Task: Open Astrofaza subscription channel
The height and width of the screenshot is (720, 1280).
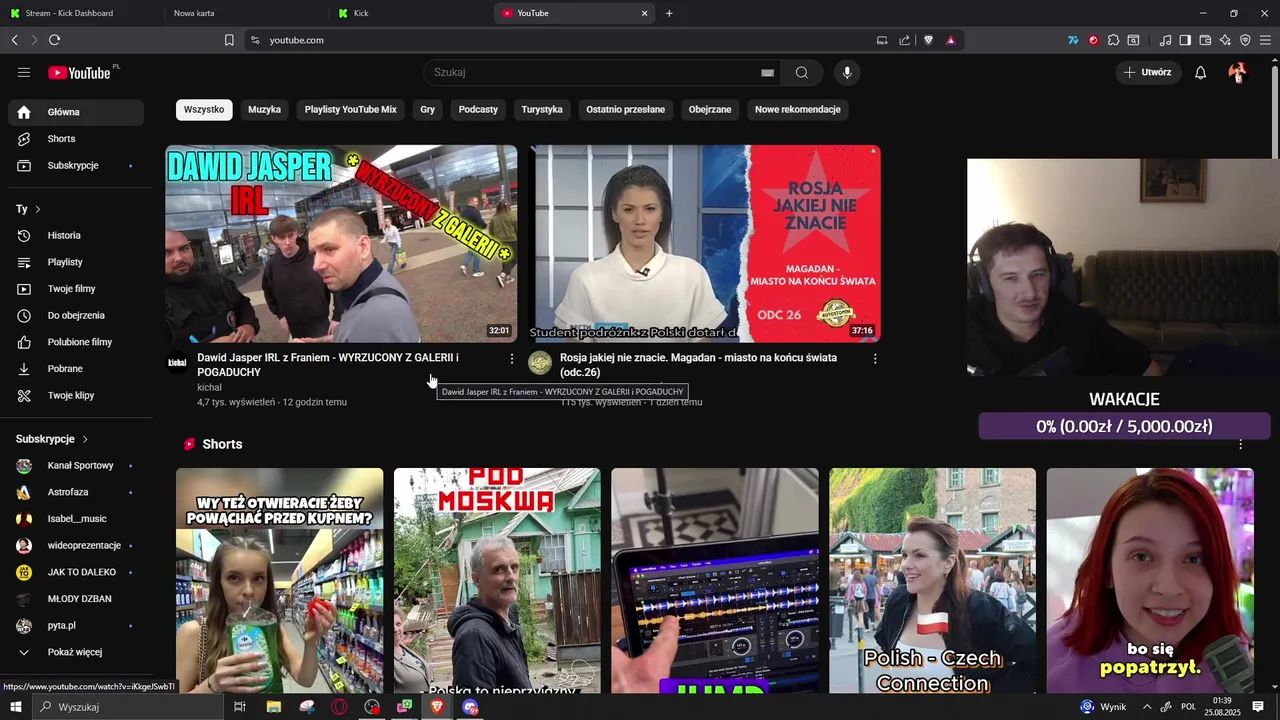Action: pyautogui.click(x=76, y=492)
